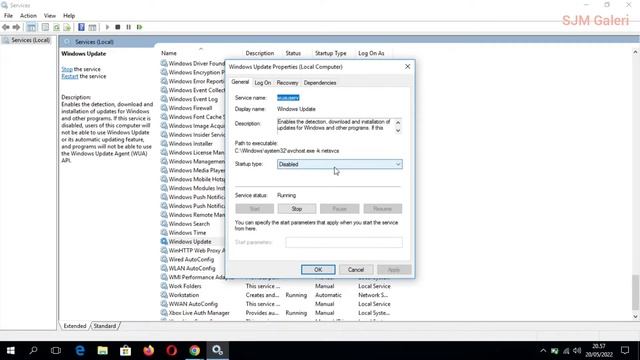Select the WLAN AutoConfig service row
Viewport: 640px width, 360px height.
pos(193,268)
